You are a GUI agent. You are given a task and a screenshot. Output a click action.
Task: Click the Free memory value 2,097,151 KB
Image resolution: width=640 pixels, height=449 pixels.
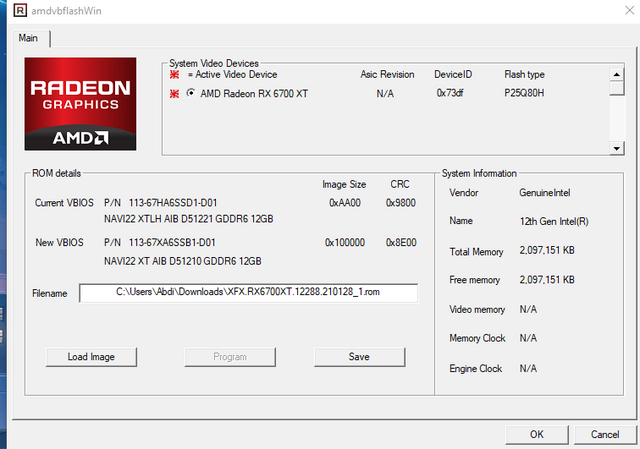[547, 280]
